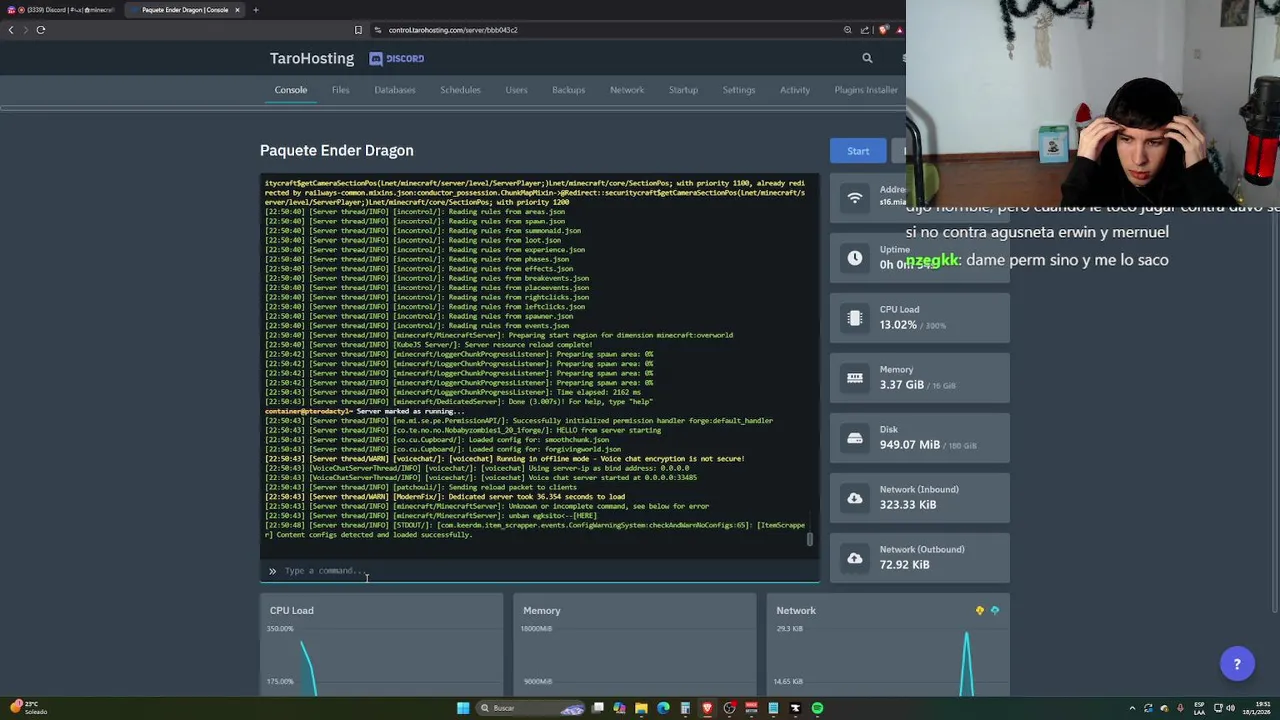Reload the page with browser refresh icon
1280x720 pixels.
tap(41, 30)
